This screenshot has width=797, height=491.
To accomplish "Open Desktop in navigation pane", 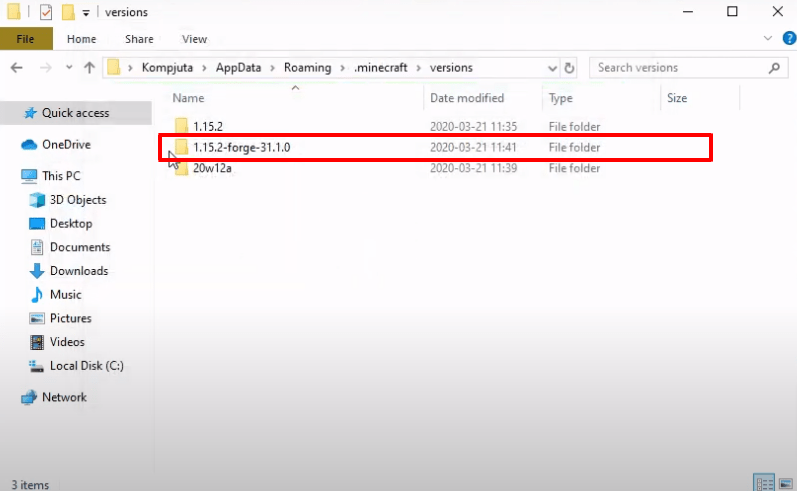I will click(x=71, y=224).
